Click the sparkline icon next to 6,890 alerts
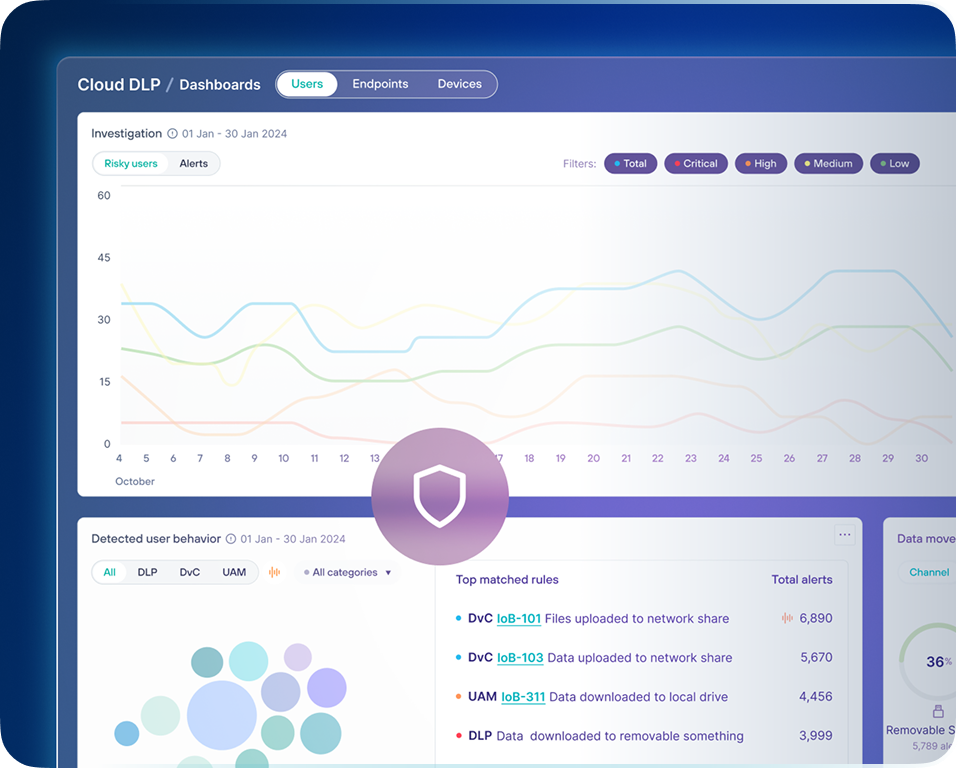Viewport: 960px width, 768px height. click(x=786, y=618)
